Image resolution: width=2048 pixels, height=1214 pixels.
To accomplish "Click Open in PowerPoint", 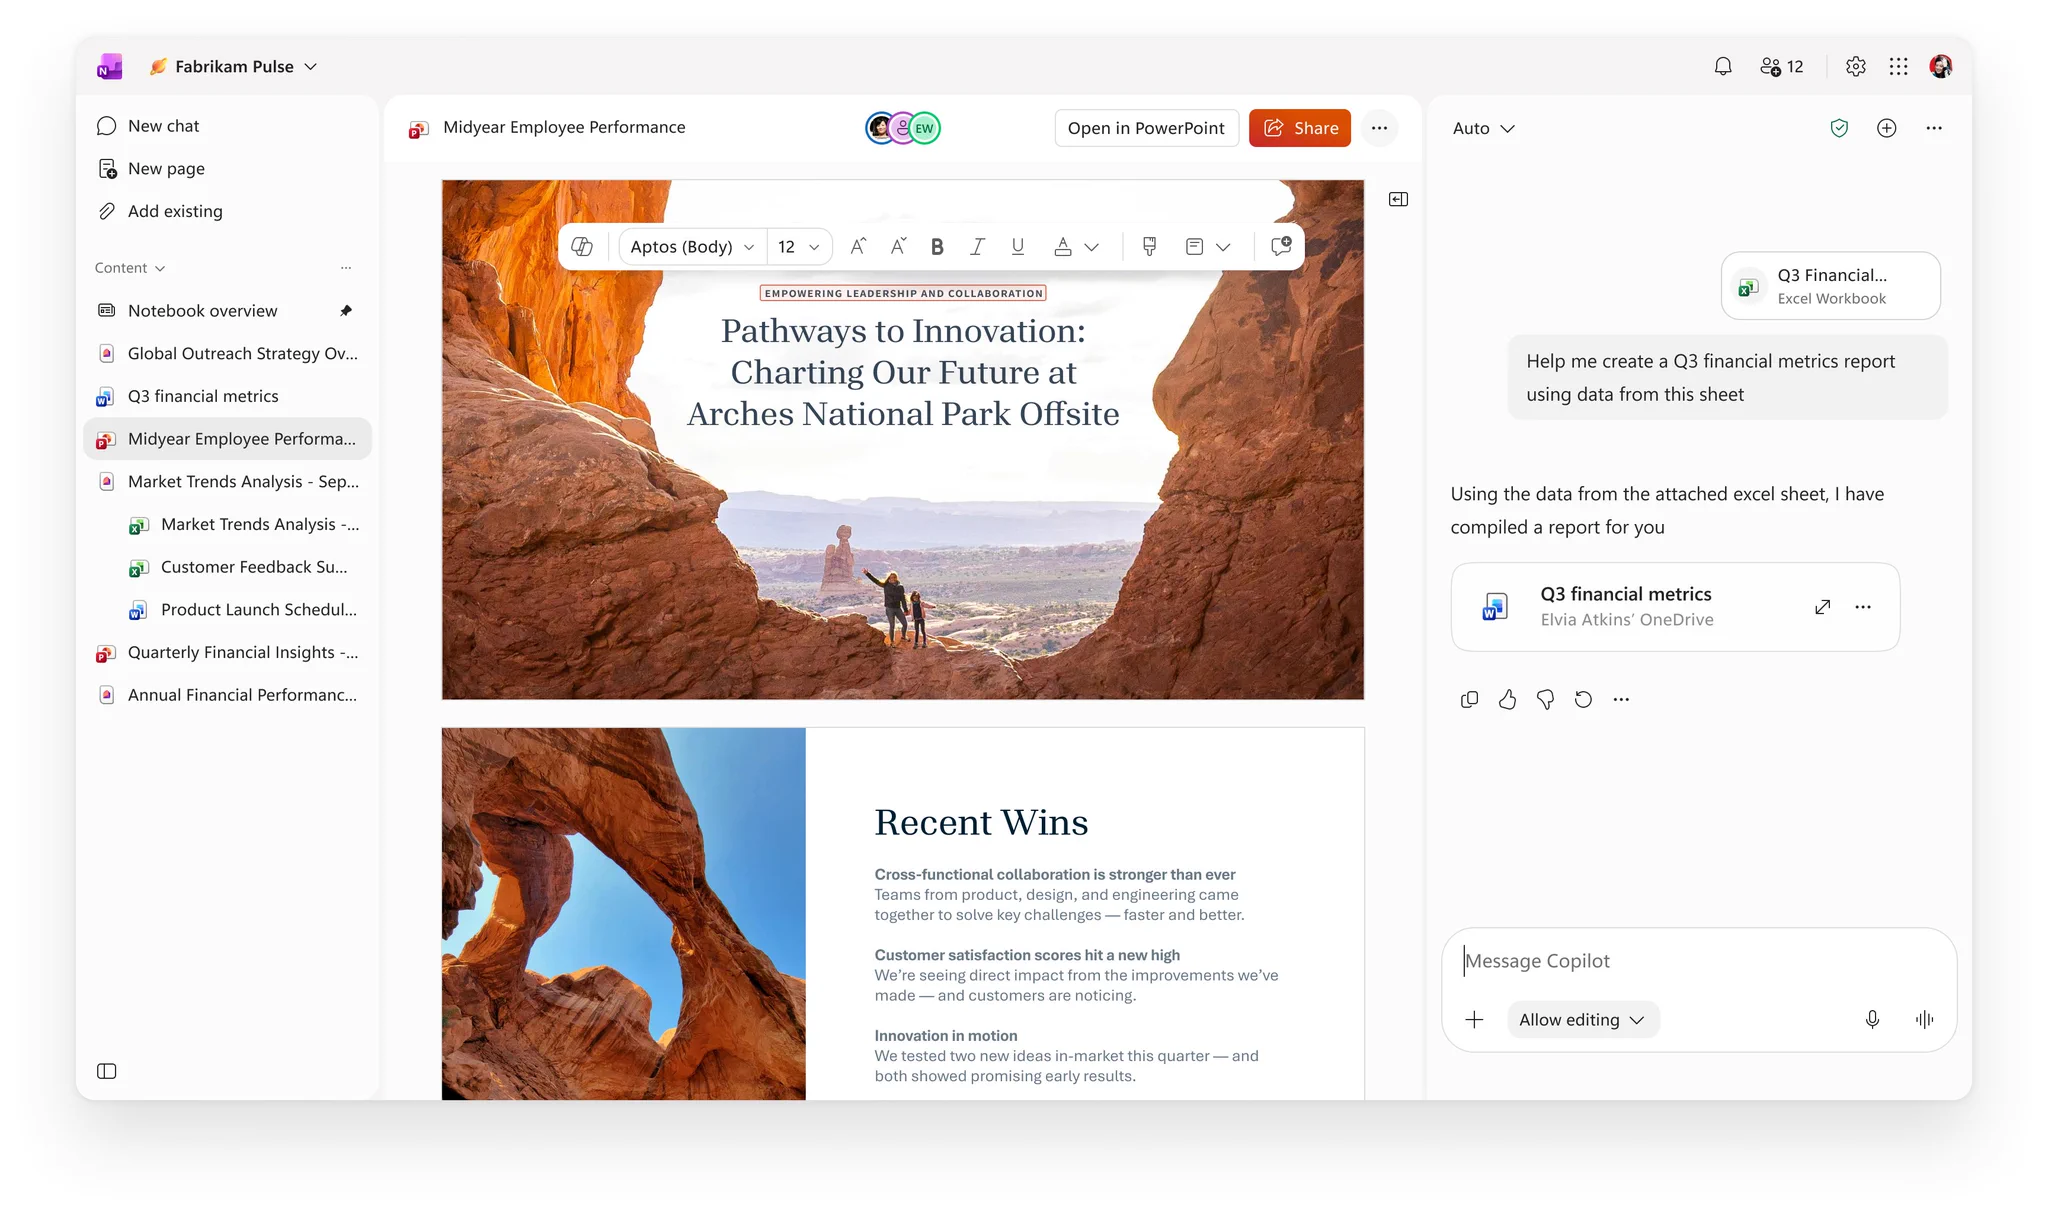I will click(1146, 128).
